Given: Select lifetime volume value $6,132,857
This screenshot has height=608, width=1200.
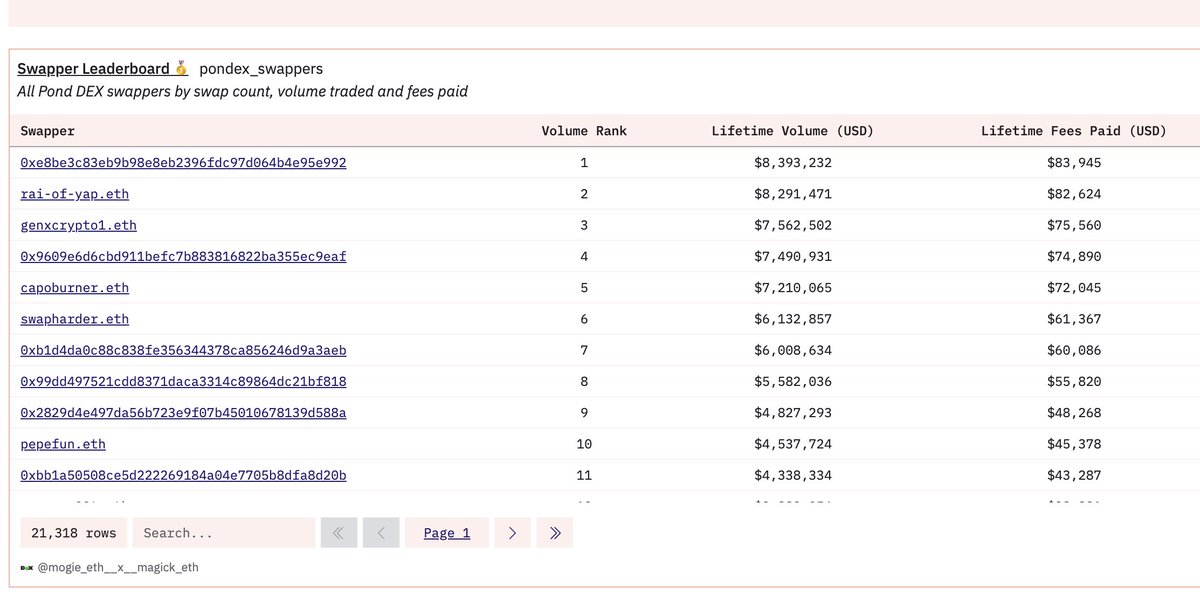Looking at the screenshot, I should pos(793,319).
